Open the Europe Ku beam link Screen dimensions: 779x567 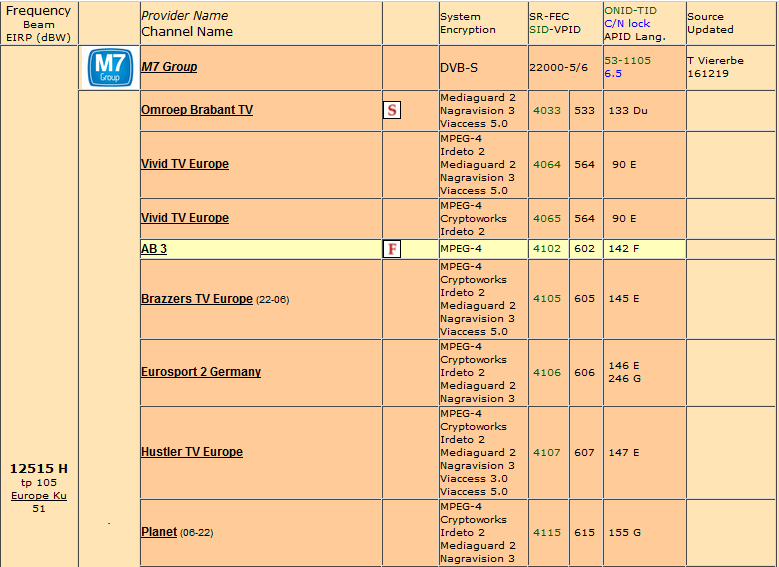[x=39, y=495]
